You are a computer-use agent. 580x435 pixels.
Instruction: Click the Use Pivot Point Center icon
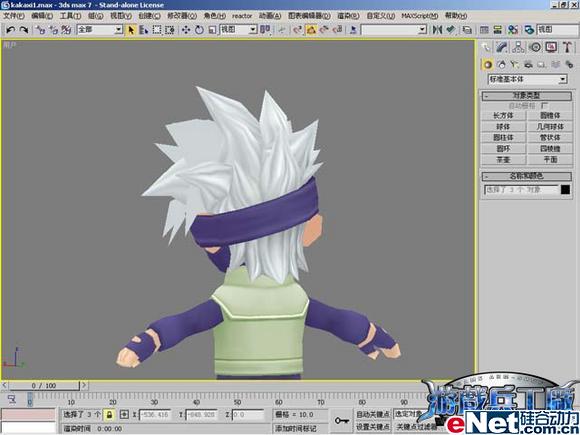[x=265, y=30]
